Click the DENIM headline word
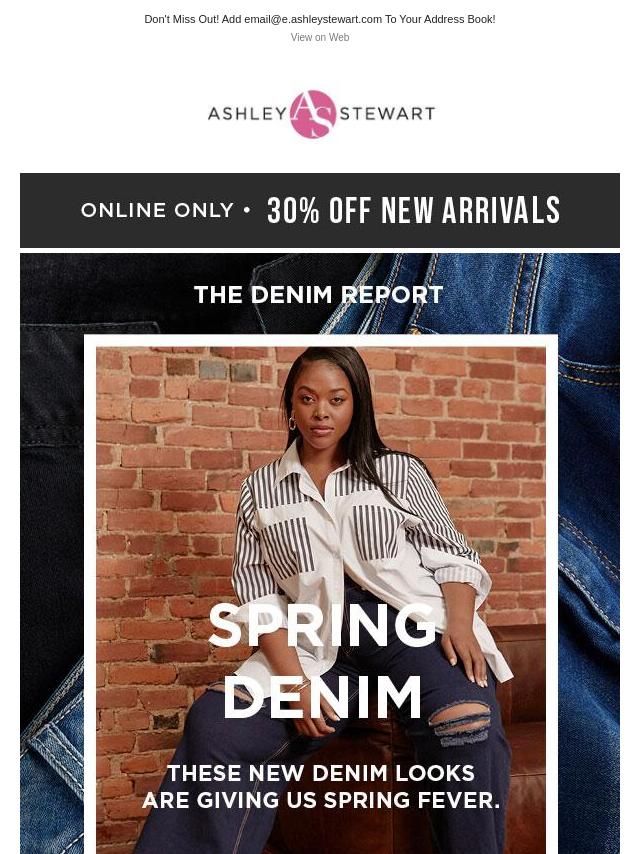 [x=322, y=697]
